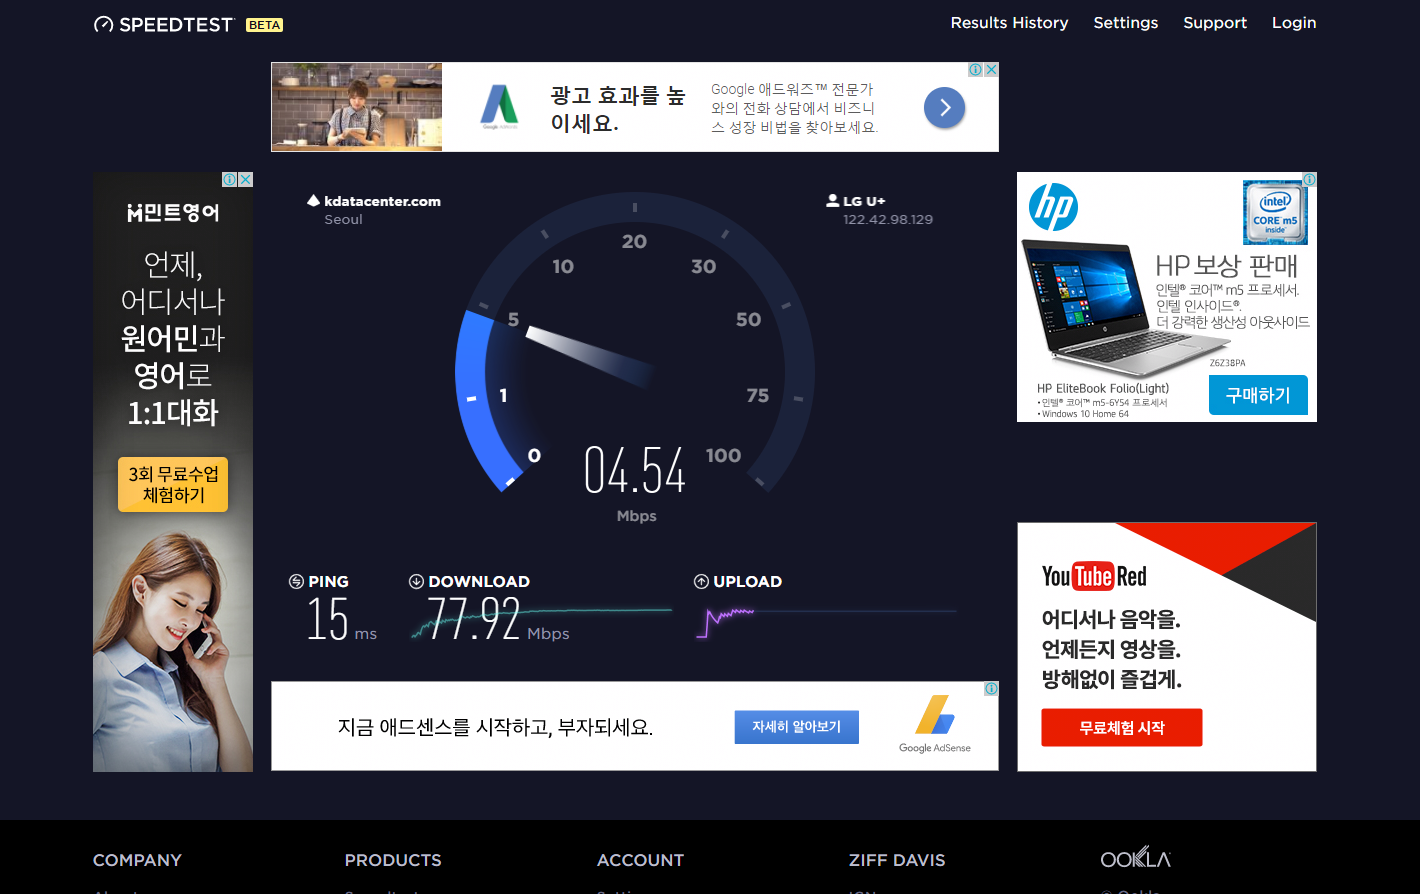Image resolution: width=1420 pixels, height=894 pixels.
Task: Click the download arrow icon
Action: 416,581
